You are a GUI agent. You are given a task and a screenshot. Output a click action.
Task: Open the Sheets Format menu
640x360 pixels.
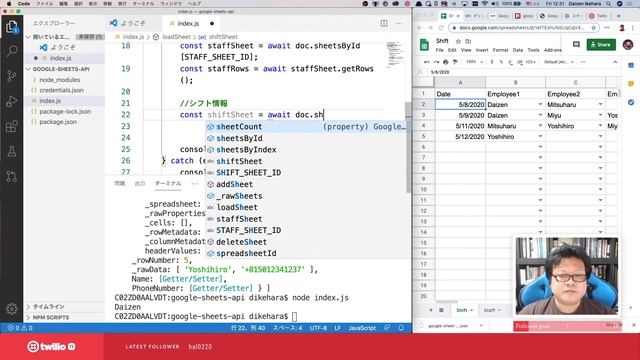500,50
